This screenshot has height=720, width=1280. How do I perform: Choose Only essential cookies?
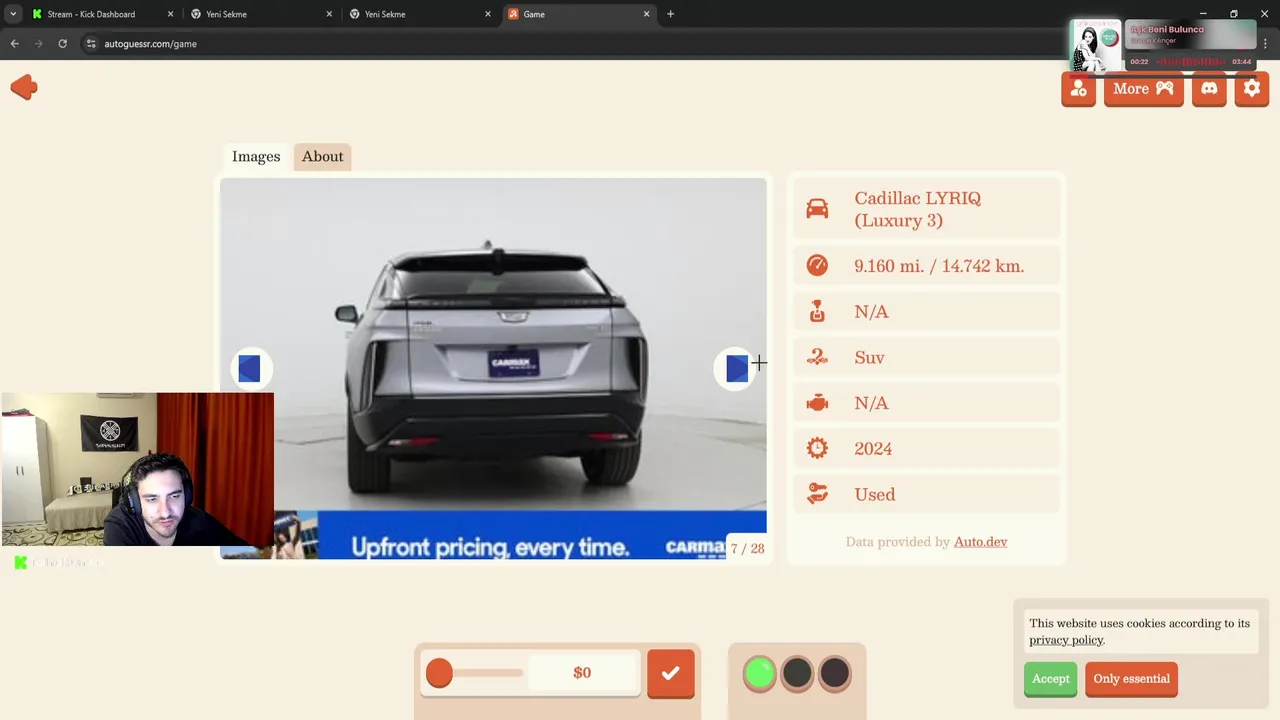(1131, 679)
